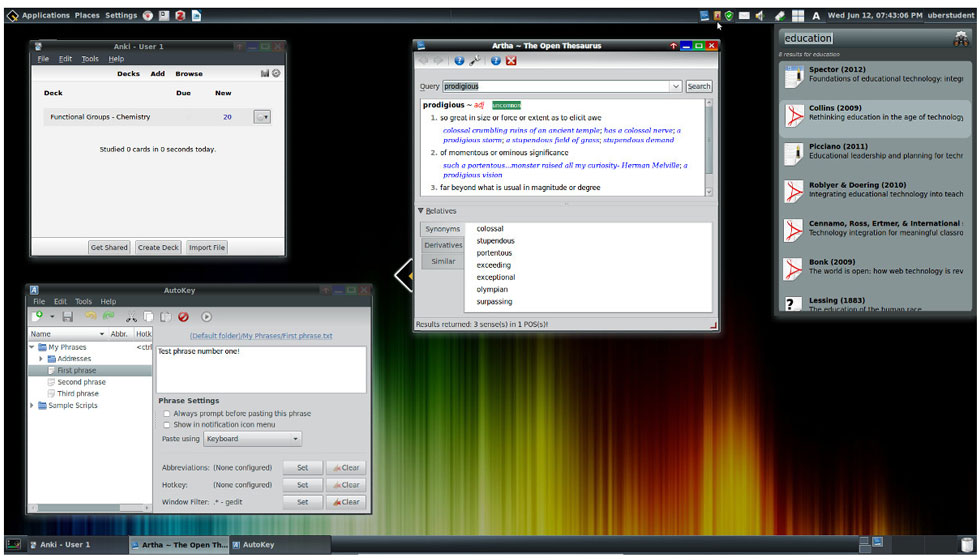Viewport: 980px width, 560px height.
Task: Click the second blue help icon in Artha
Action: [x=496, y=61]
